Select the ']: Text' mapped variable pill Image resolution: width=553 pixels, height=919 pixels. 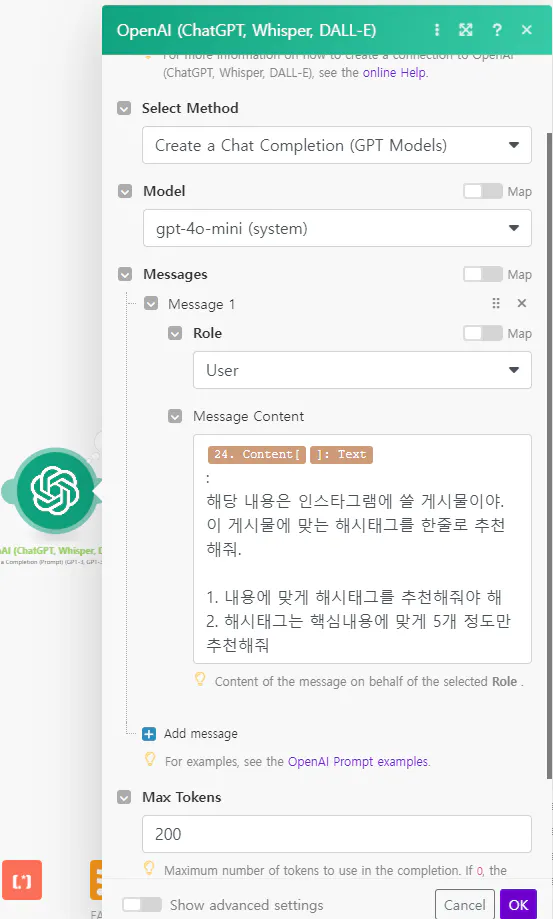point(342,455)
